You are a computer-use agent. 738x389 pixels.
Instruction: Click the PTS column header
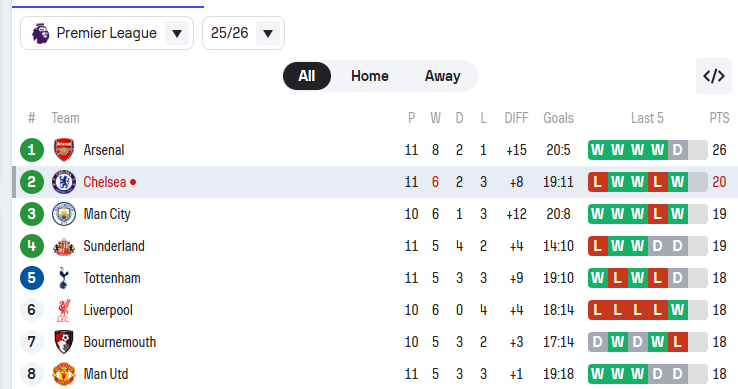pyautogui.click(x=719, y=118)
